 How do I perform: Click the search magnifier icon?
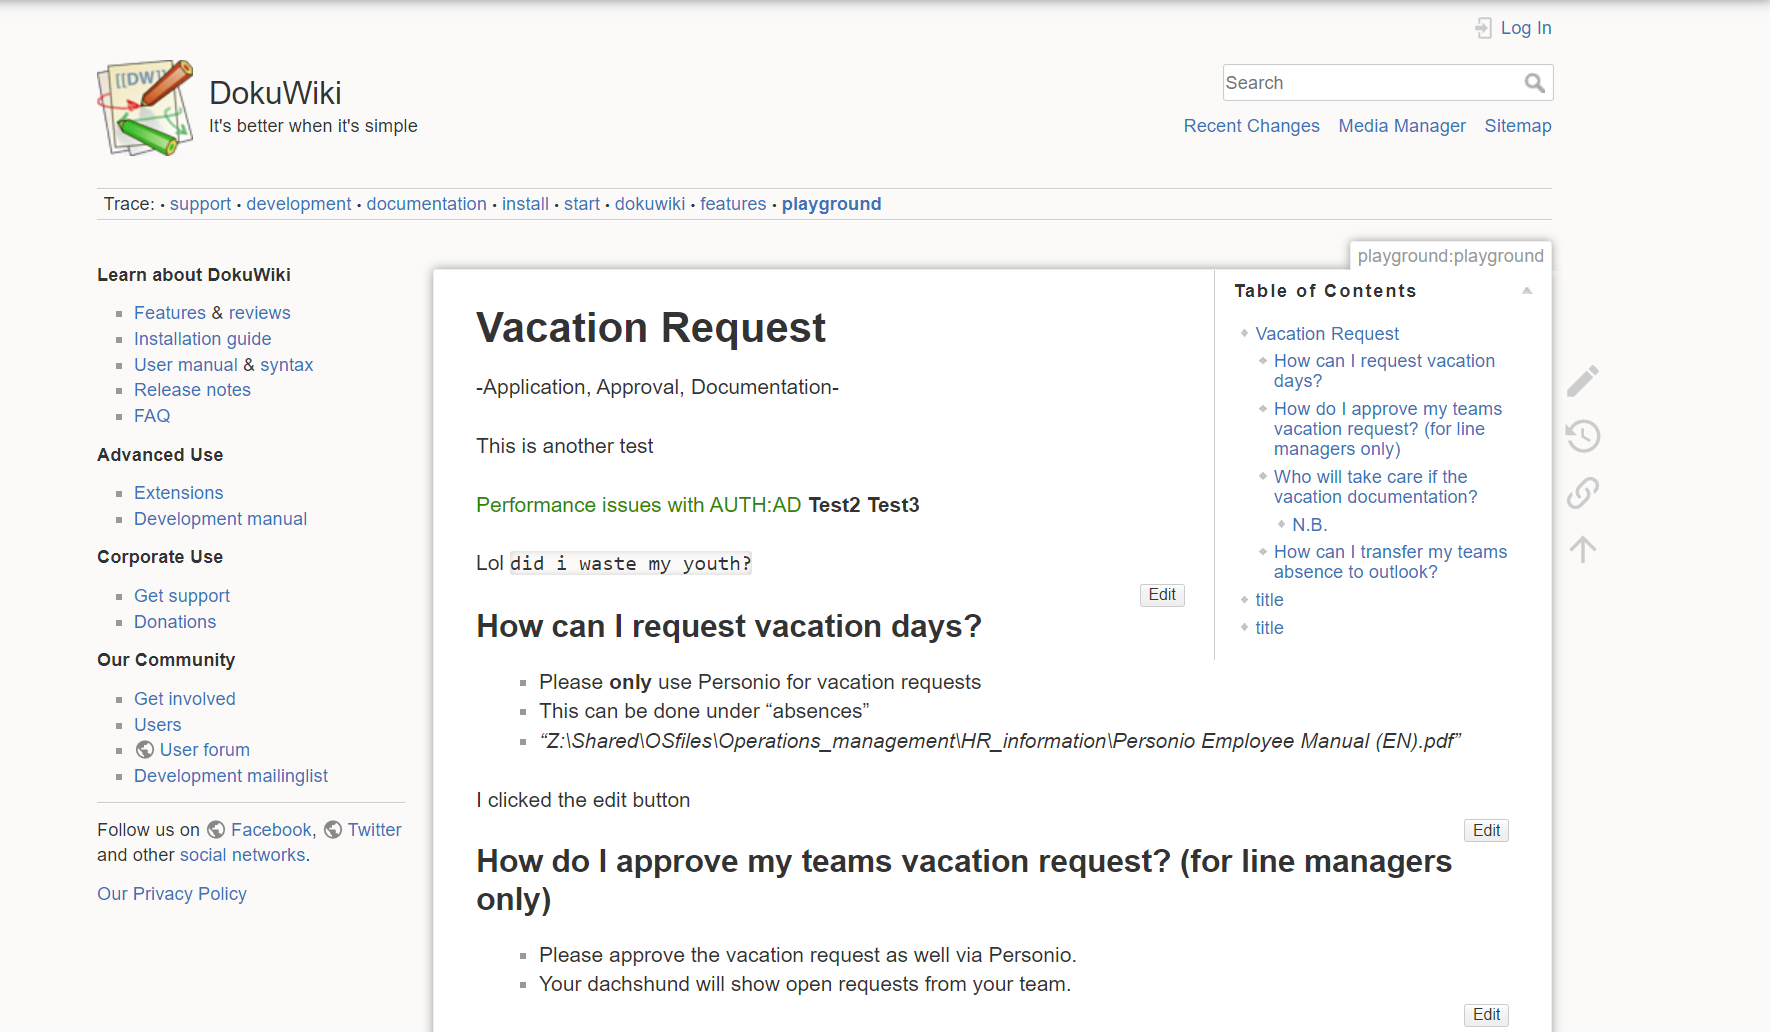point(1534,83)
